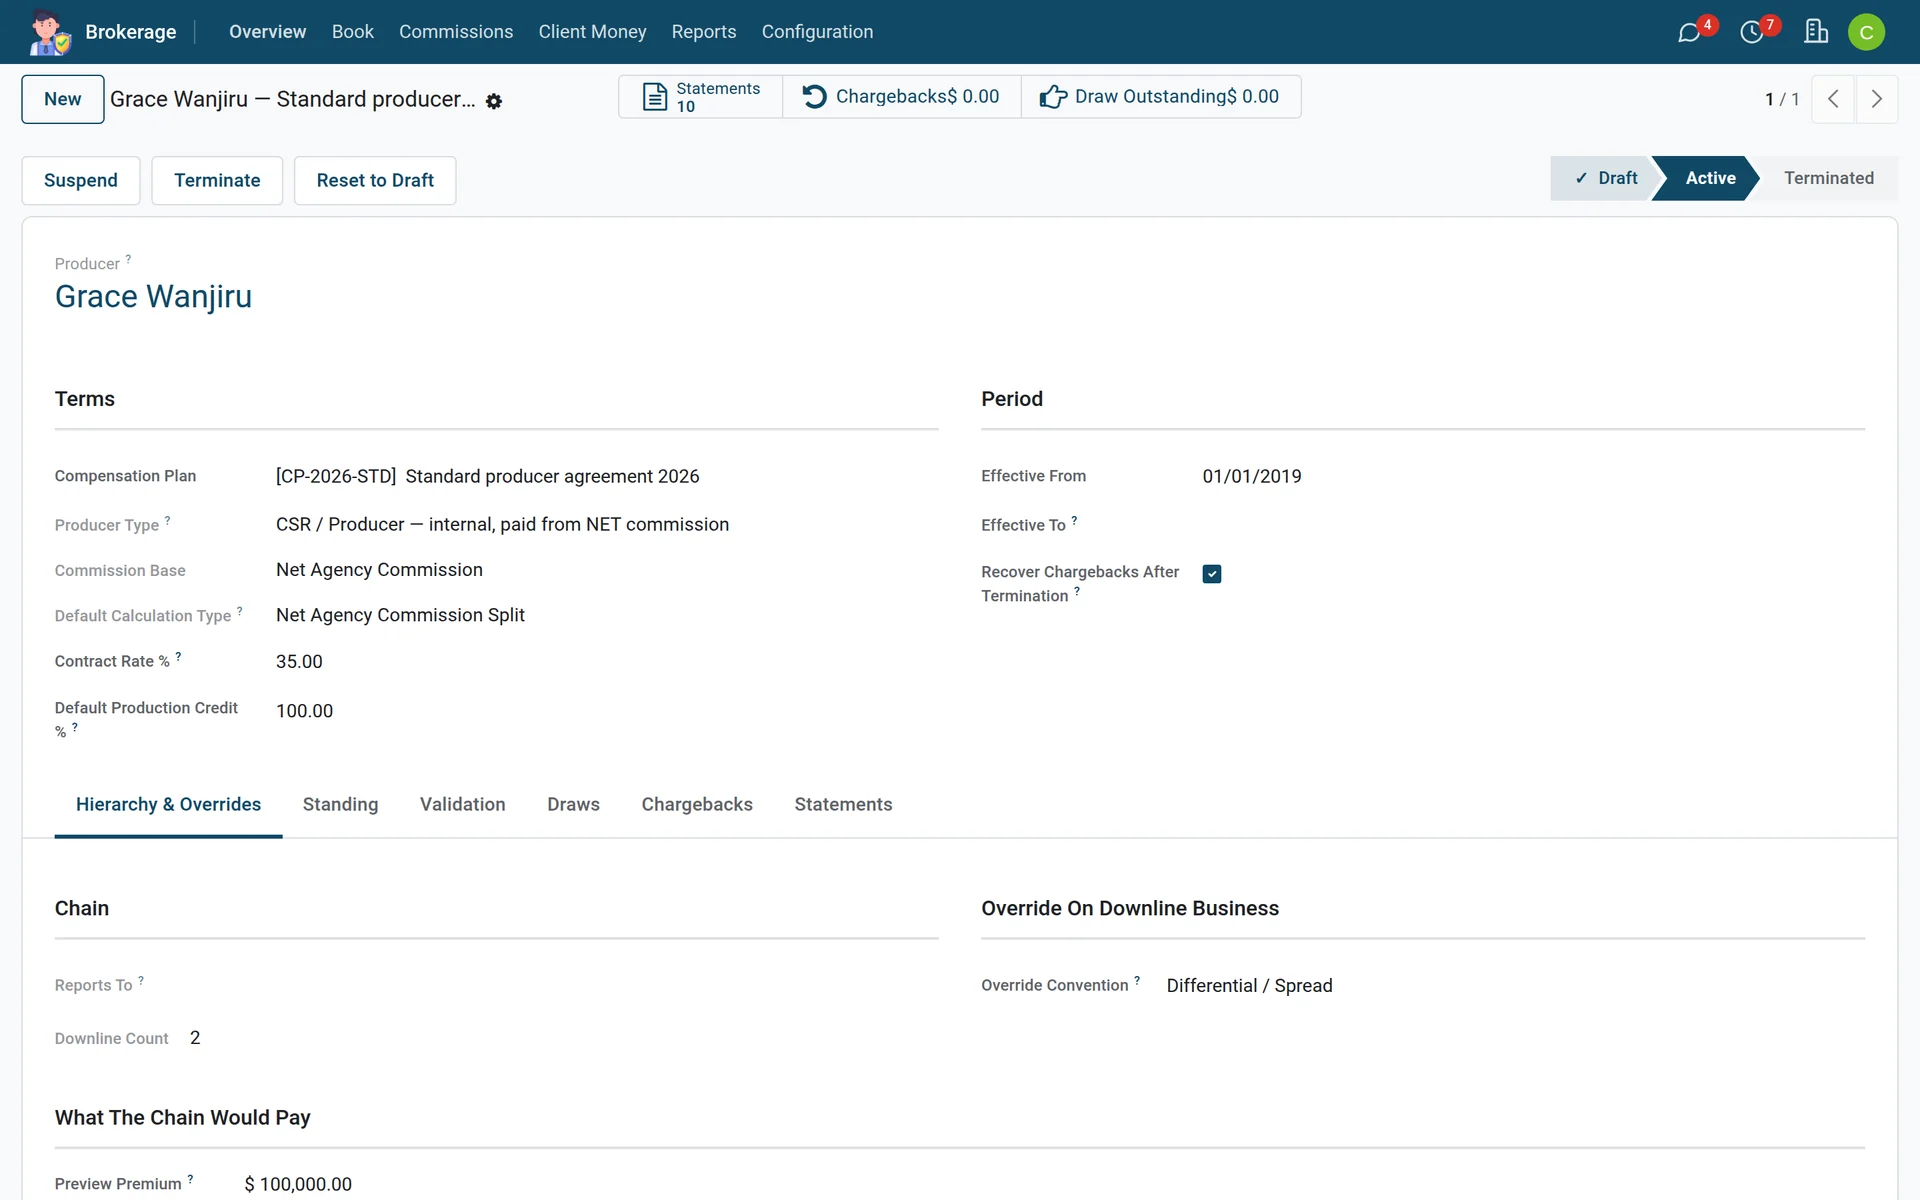Open the Reports menu
The image size is (1920, 1200).
point(704,32)
